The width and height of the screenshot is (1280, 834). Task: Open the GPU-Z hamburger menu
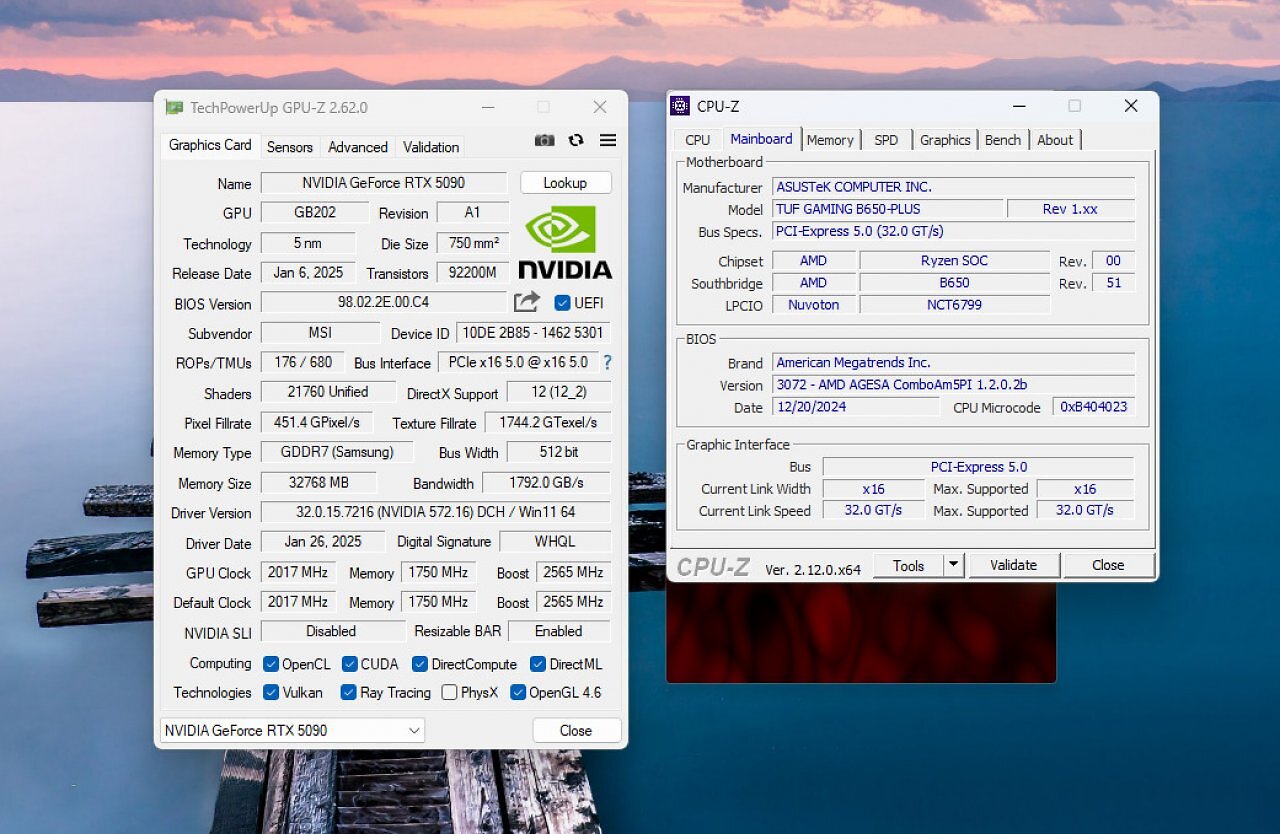point(608,140)
